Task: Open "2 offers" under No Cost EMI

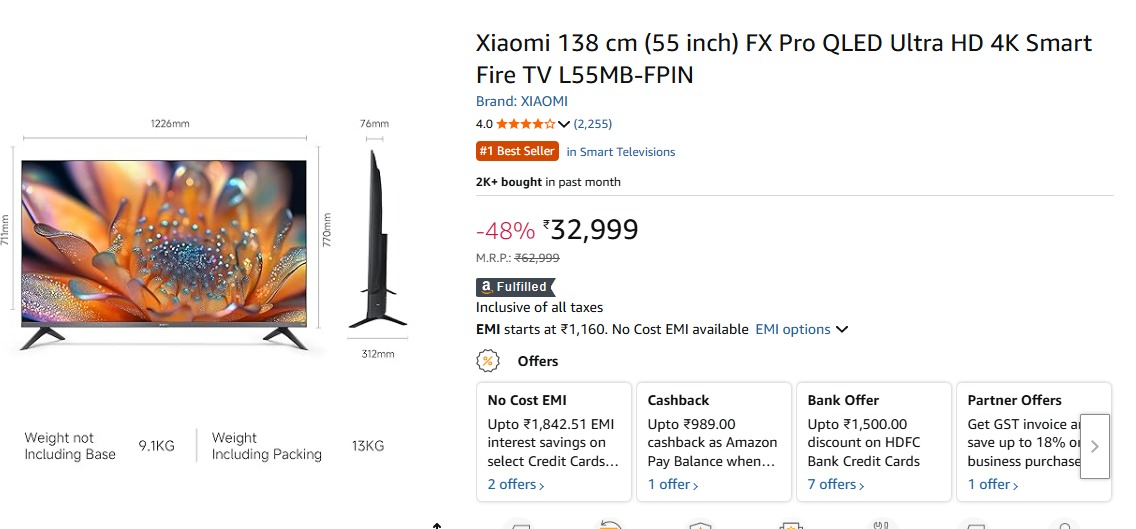Action: click(x=516, y=485)
